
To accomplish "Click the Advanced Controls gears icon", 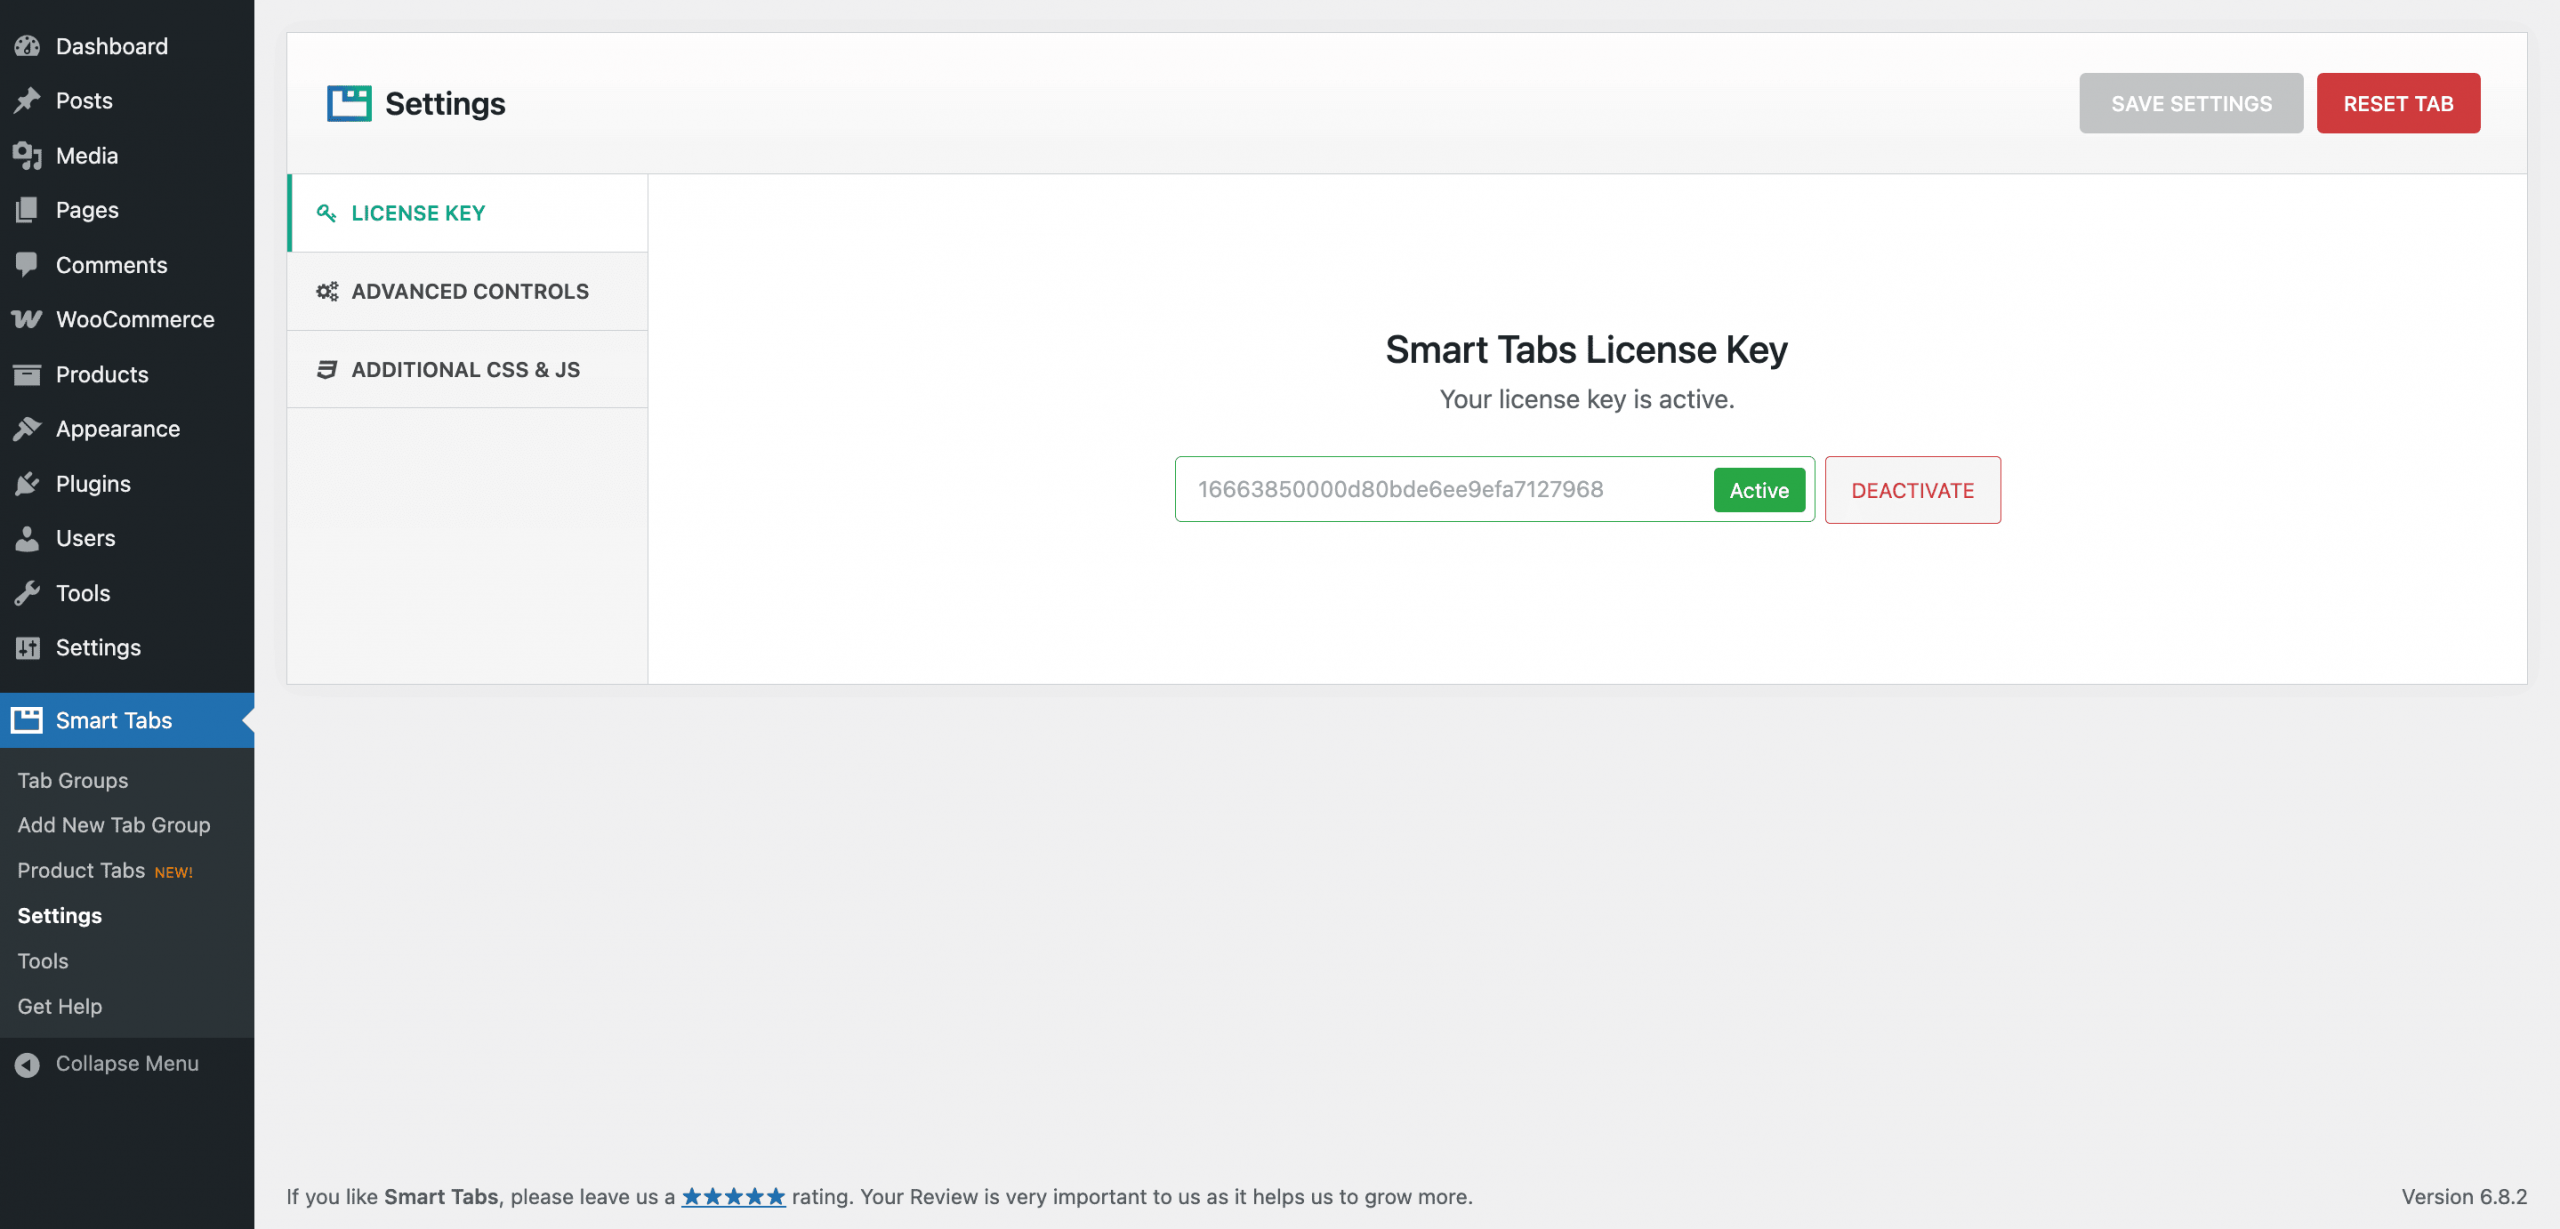I will (x=327, y=291).
